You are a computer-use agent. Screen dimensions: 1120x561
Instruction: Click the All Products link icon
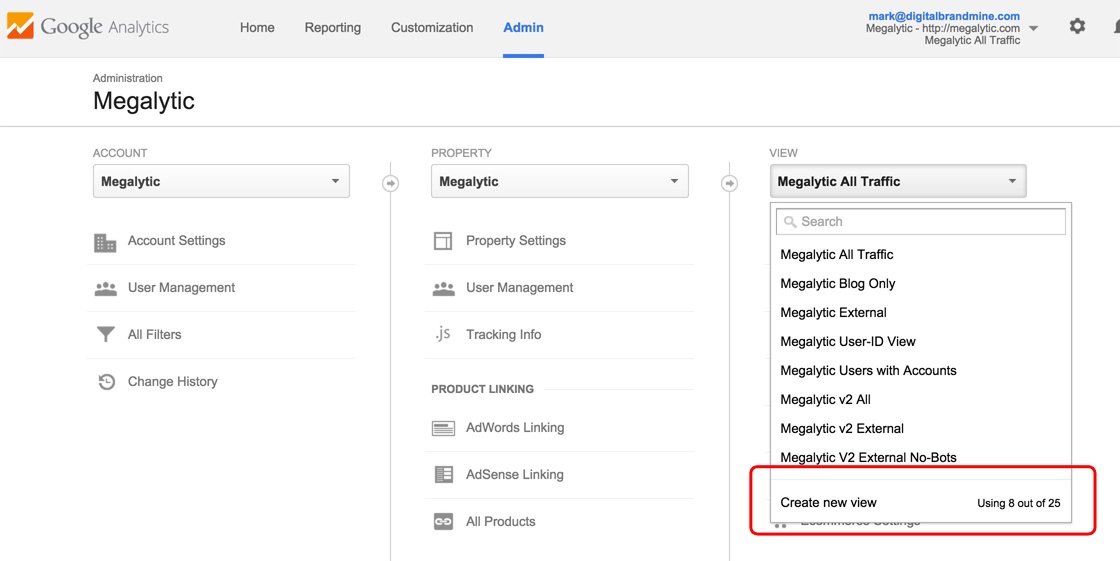pyautogui.click(x=443, y=522)
